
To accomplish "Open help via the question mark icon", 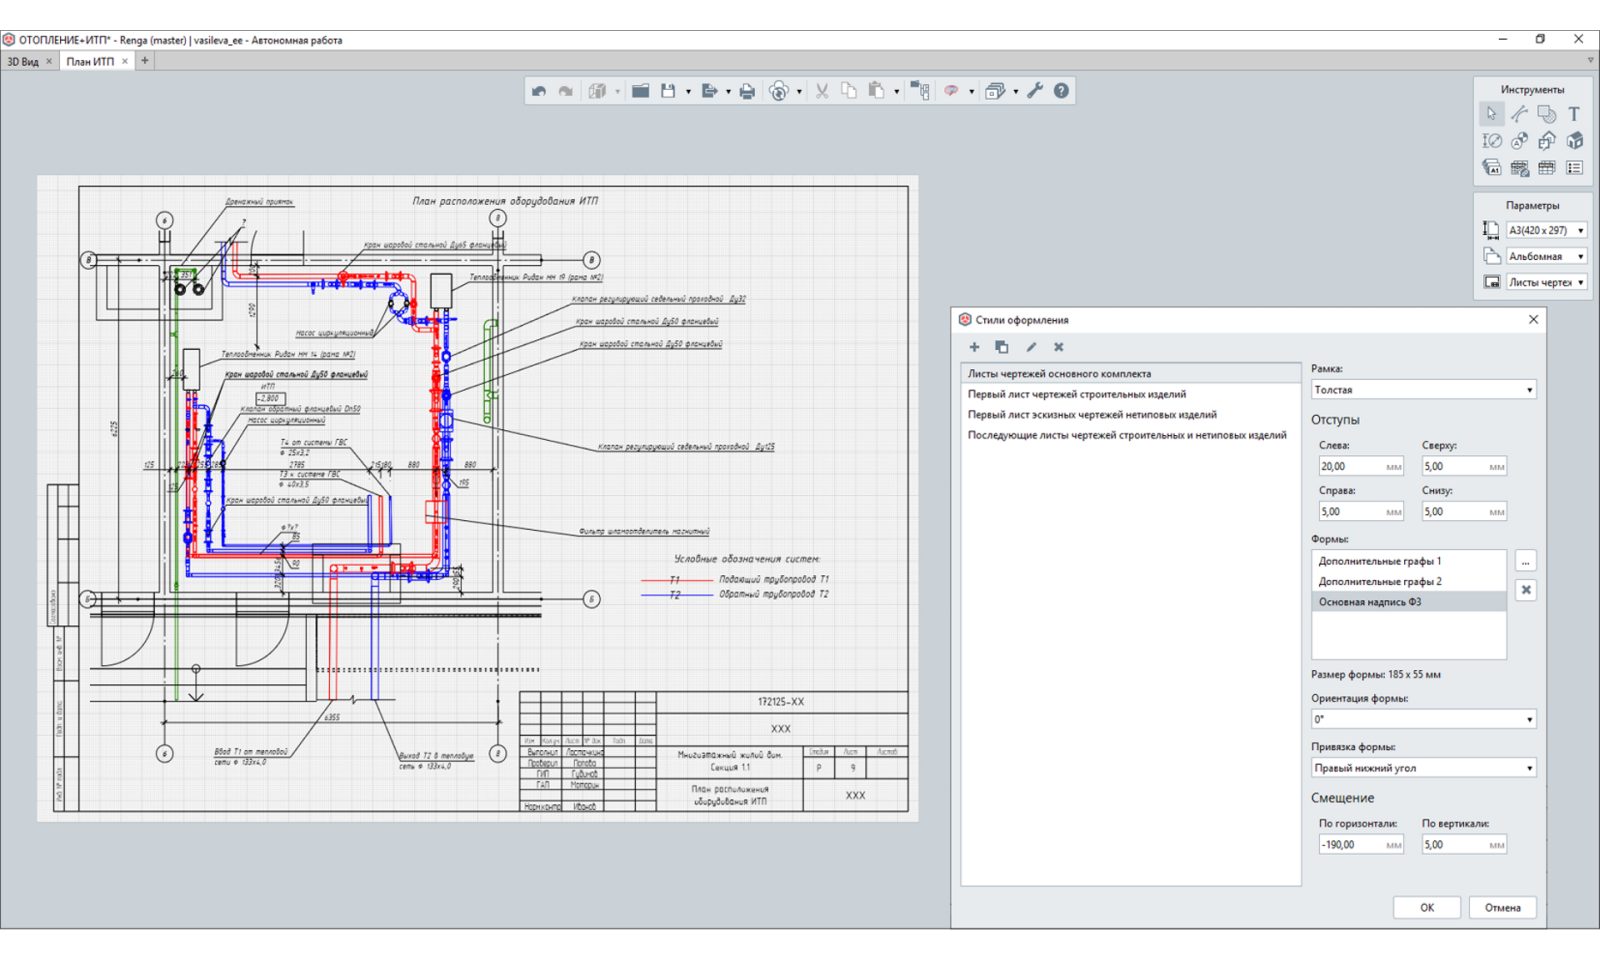I will tap(1061, 91).
